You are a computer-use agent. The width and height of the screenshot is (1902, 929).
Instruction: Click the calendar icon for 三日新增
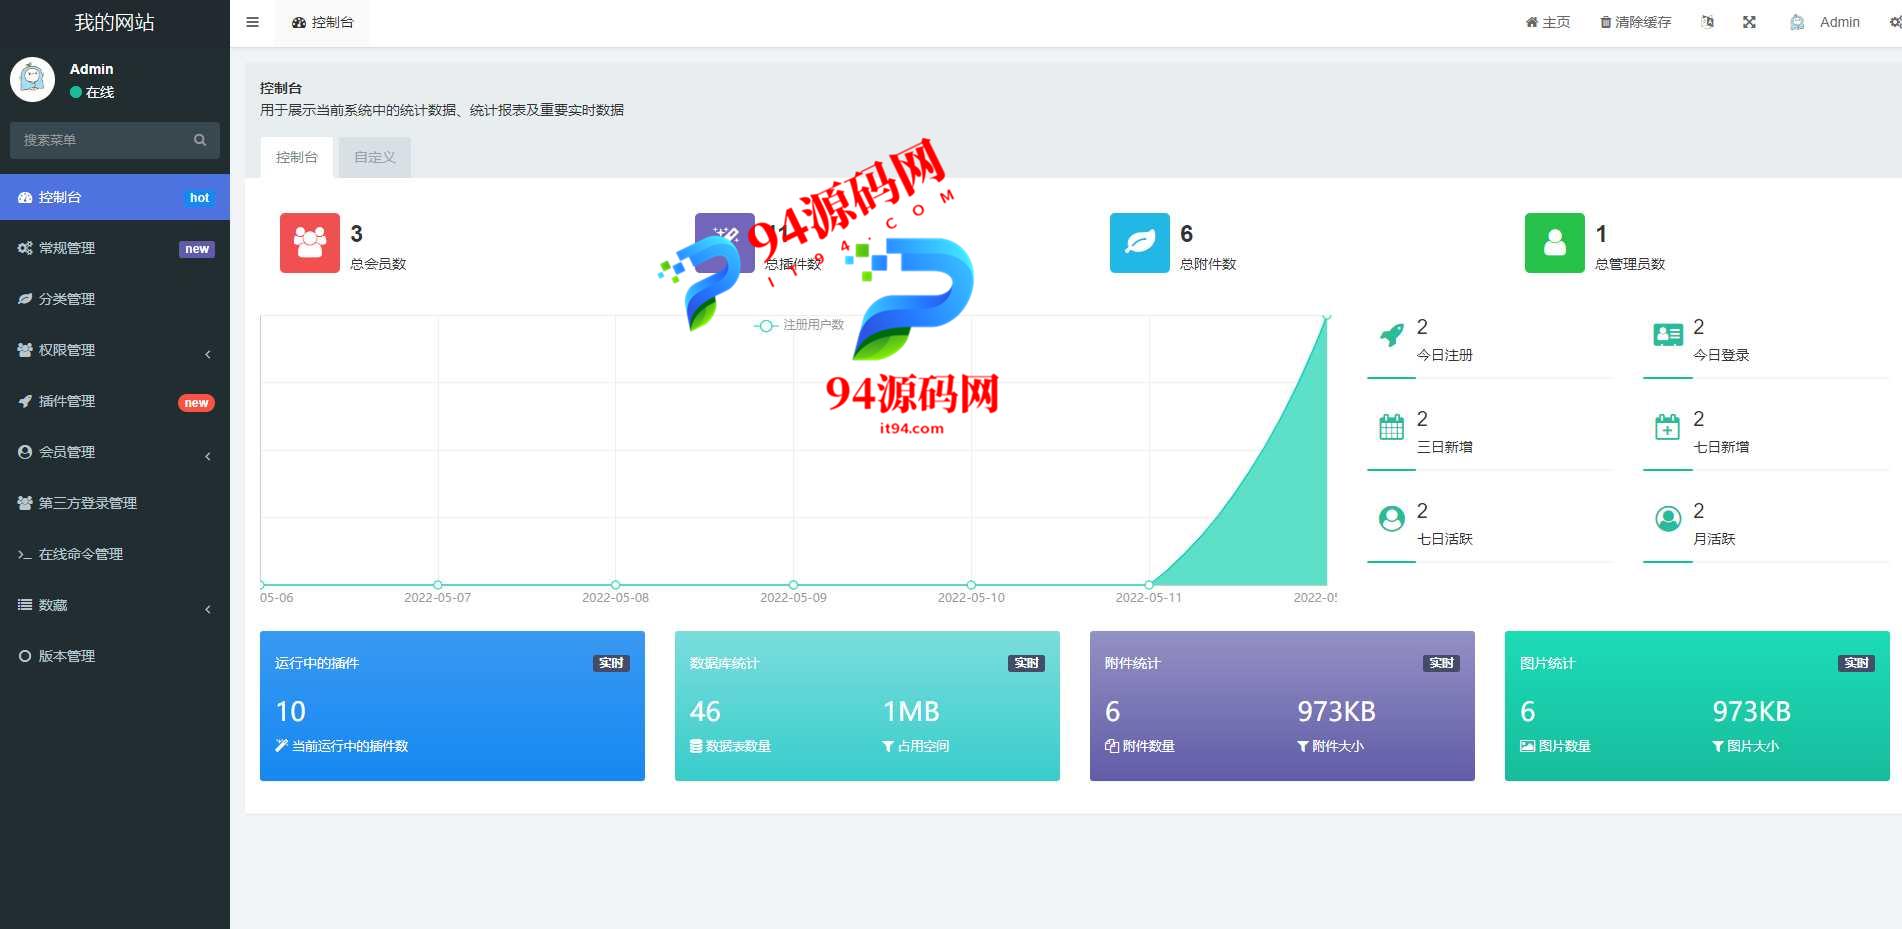click(1391, 428)
